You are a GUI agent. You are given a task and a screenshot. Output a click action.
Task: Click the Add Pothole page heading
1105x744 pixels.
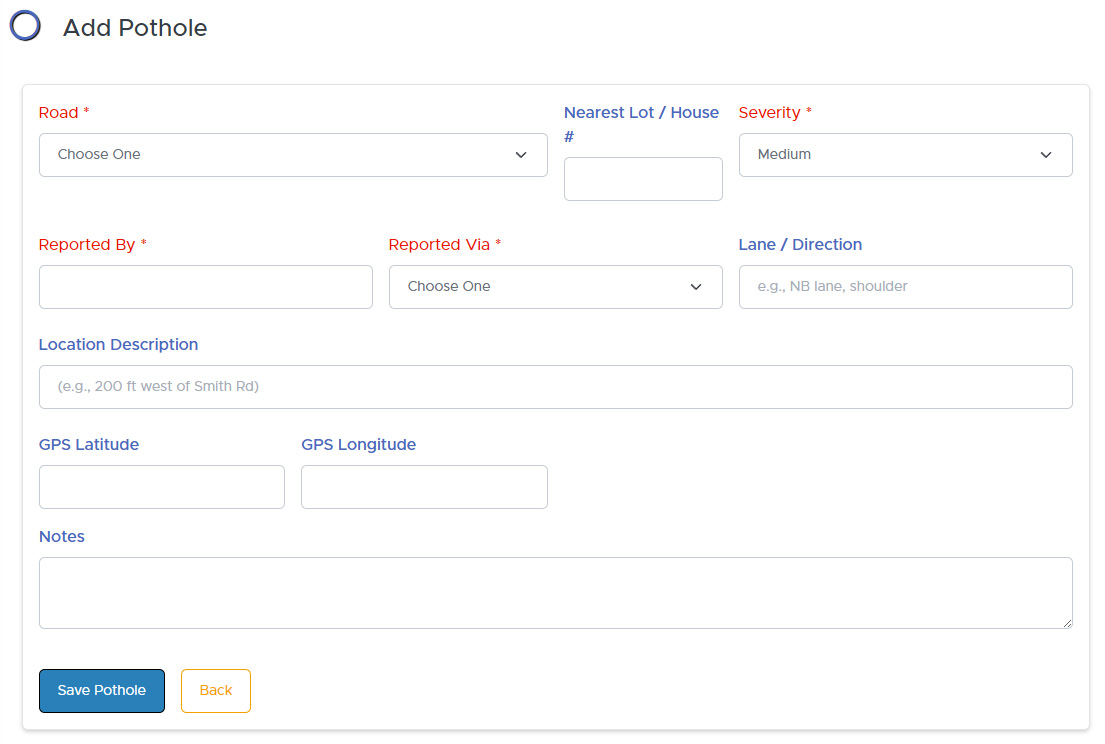click(x=135, y=28)
